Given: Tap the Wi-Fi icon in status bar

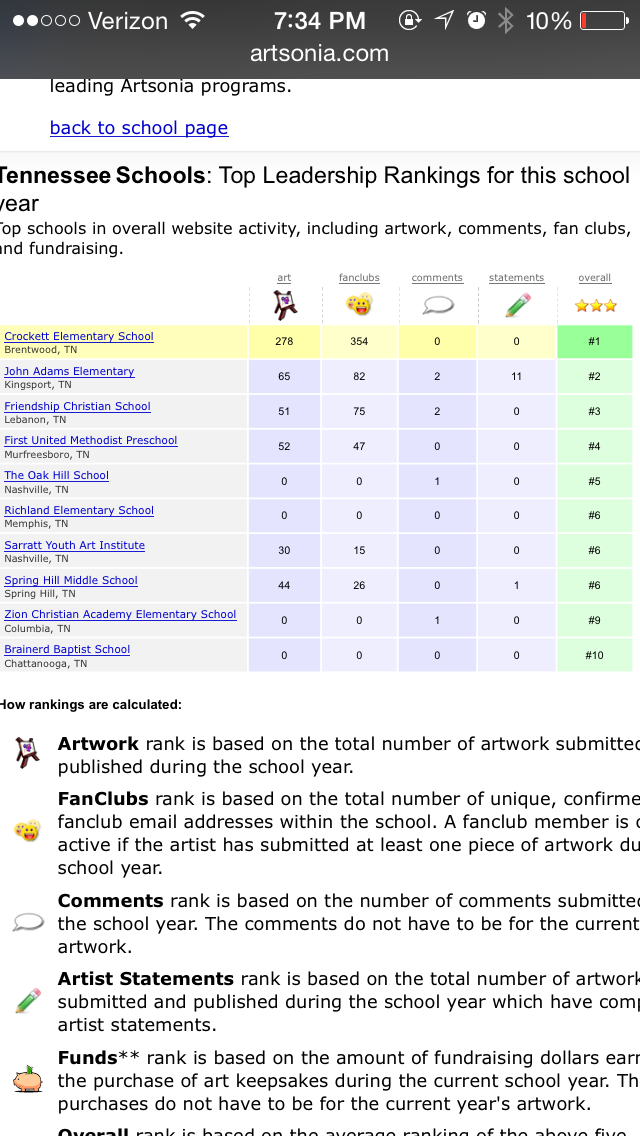Looking at the screenshot, I should (x=192, y=20).
